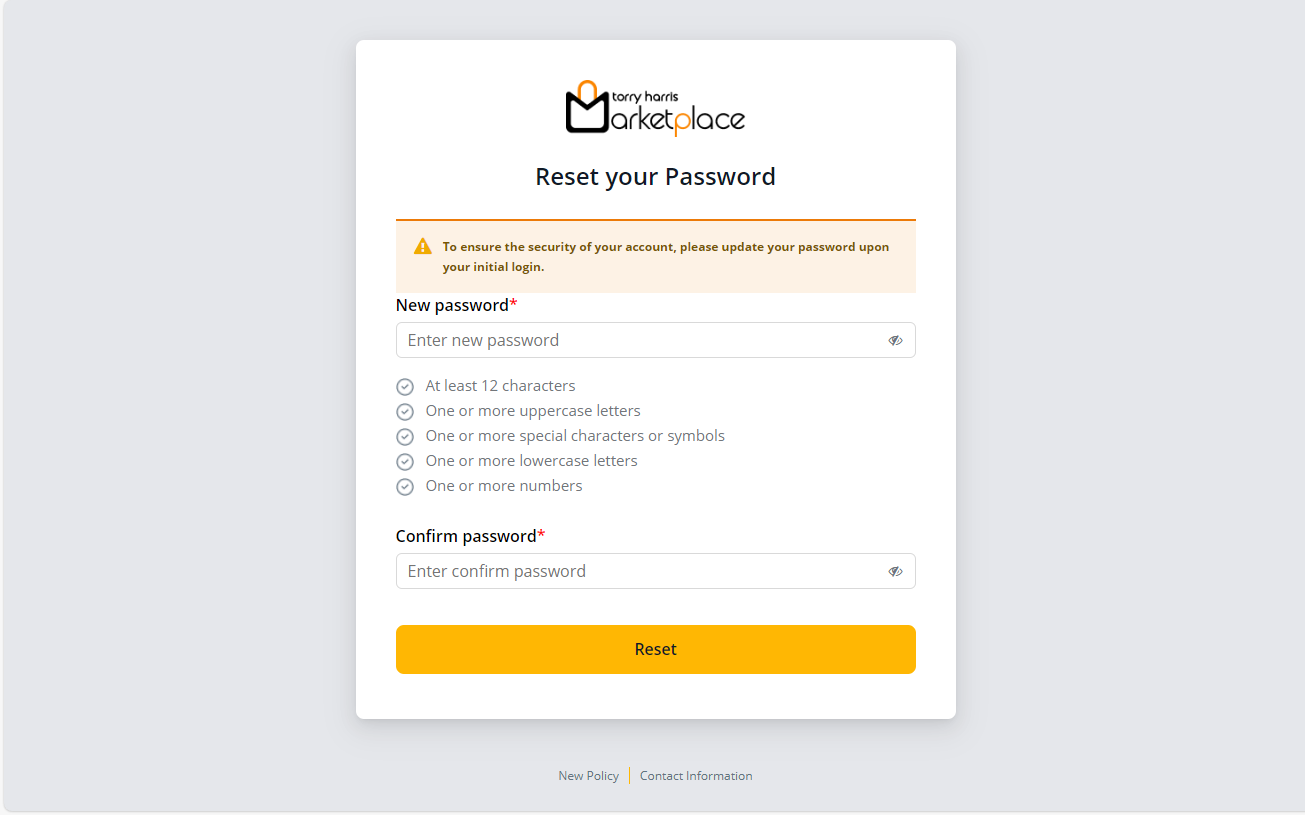The width and height of the screenshot is (1305, 815).
Task: Click the "New password" field label
Action: pyautogui.click(x=452, y=305)
